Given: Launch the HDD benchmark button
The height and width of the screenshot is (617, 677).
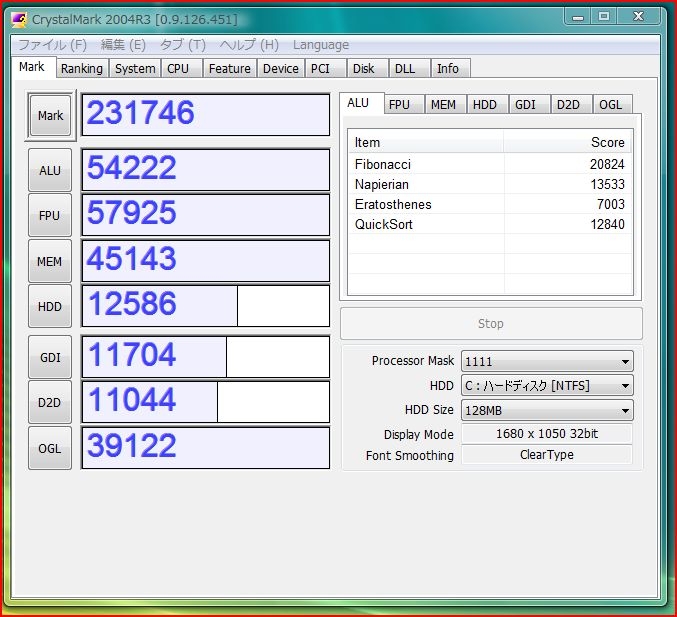Looking at the screenshot, I should (50, 307).
